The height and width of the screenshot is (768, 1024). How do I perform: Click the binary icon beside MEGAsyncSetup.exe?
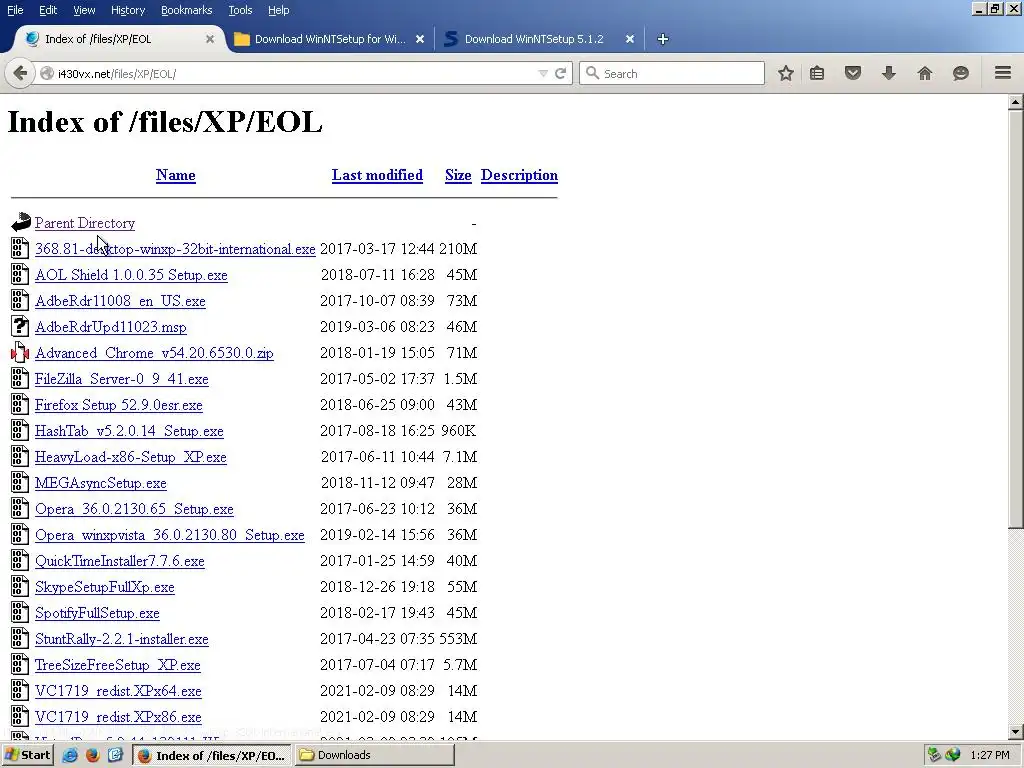tap(20, 482)
